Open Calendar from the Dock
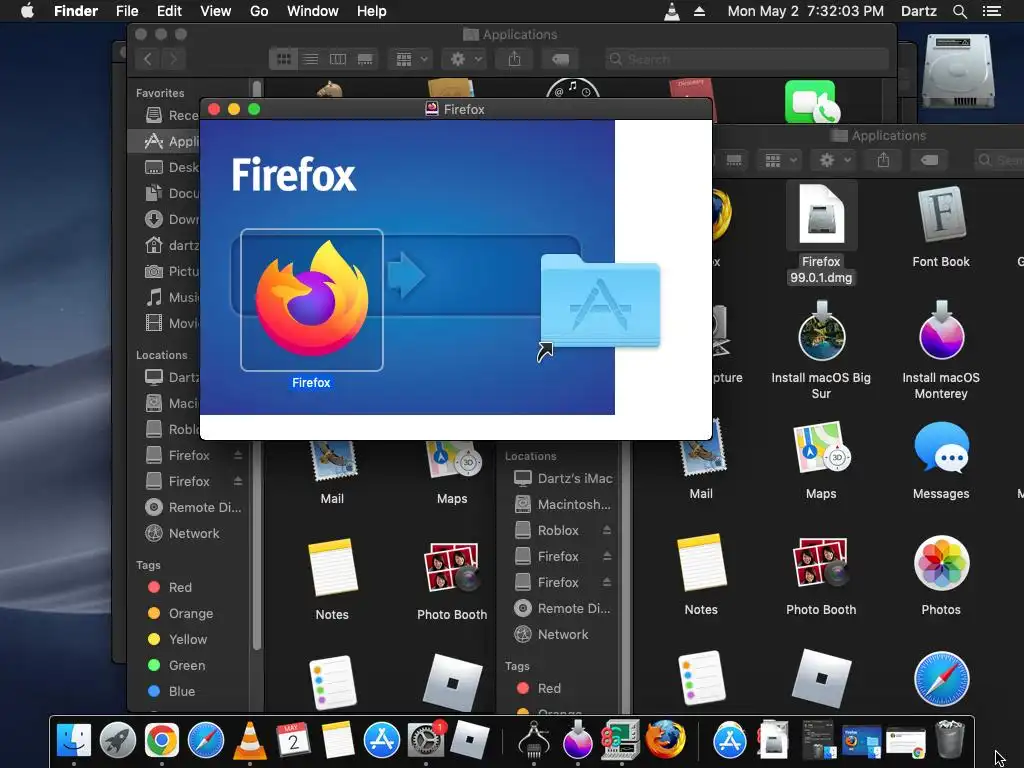 (293, 740)
